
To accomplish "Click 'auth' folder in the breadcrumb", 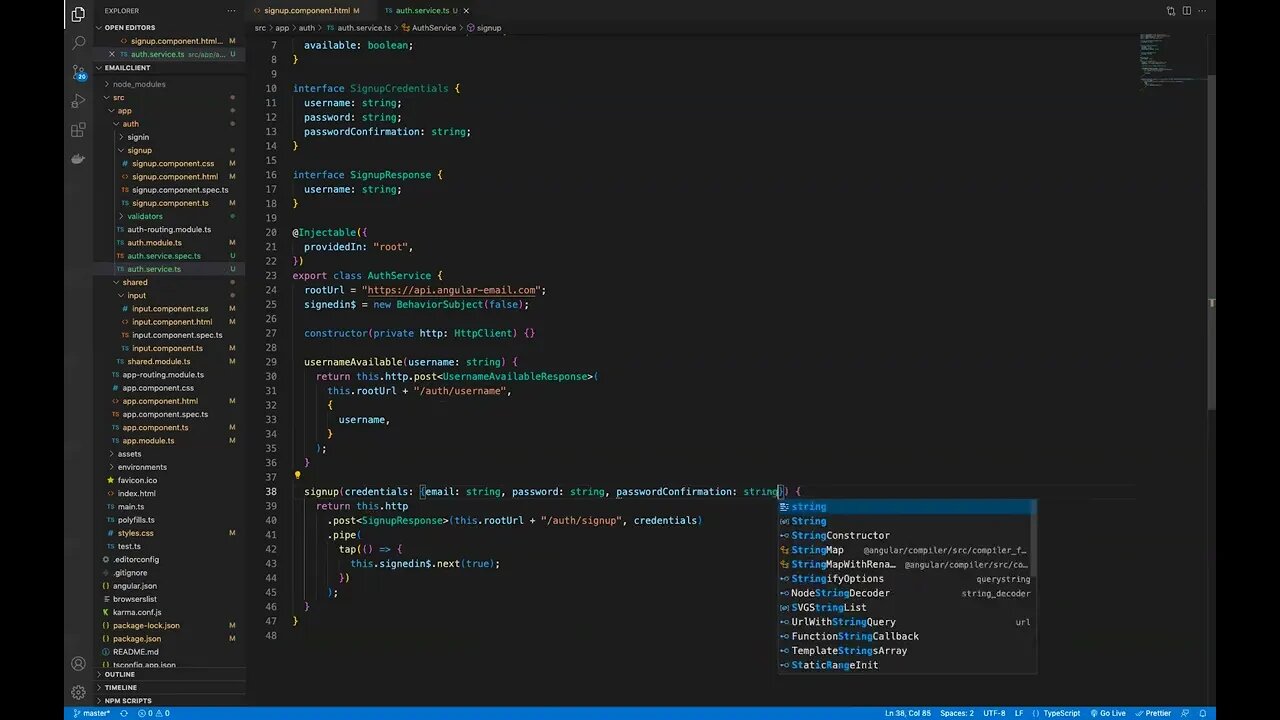I will (306, 28).
